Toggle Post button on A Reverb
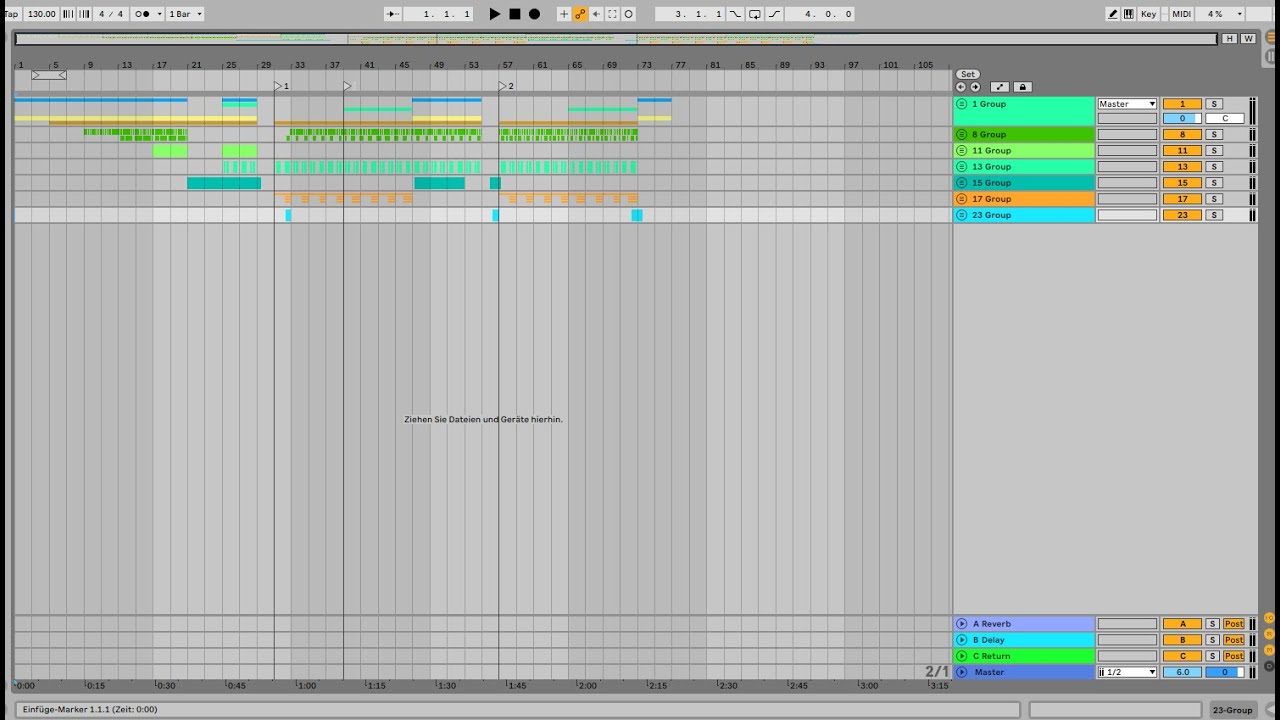The height and width of the screenshot is (720, 1280). click(1234, 624)
